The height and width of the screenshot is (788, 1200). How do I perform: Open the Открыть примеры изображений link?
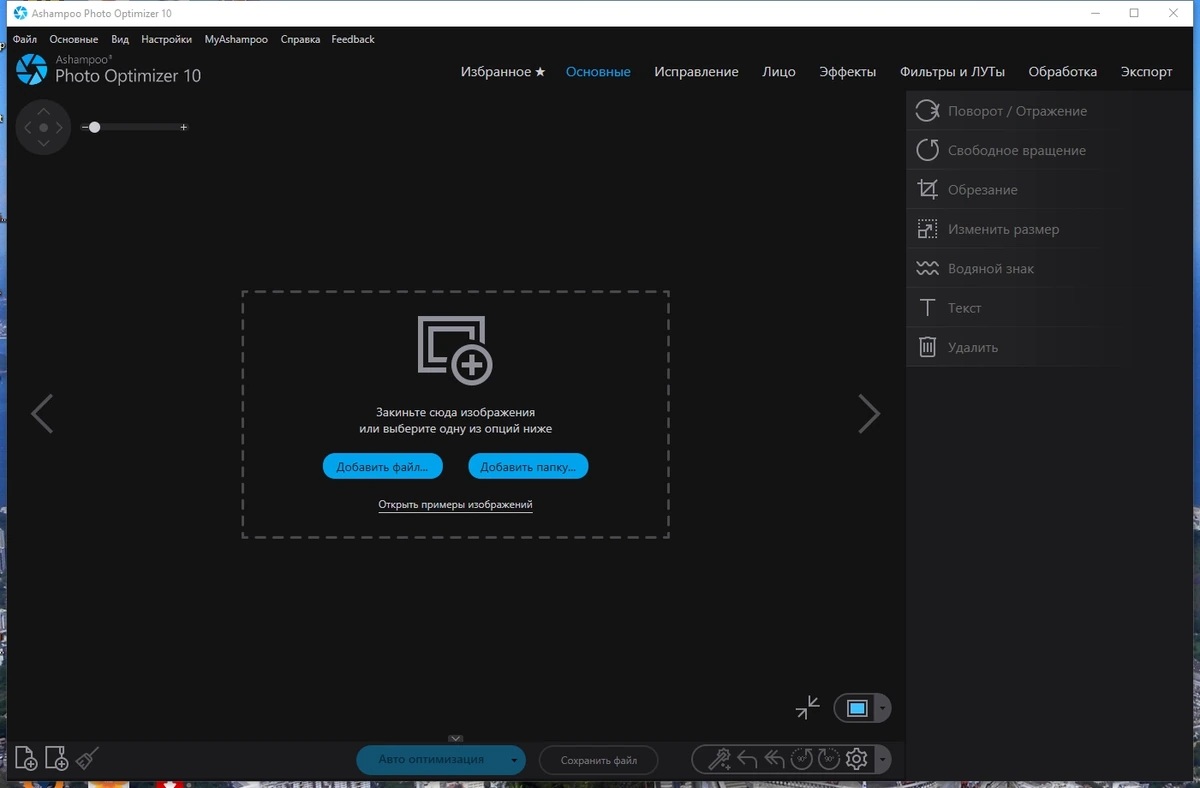(x=455, y=505)
